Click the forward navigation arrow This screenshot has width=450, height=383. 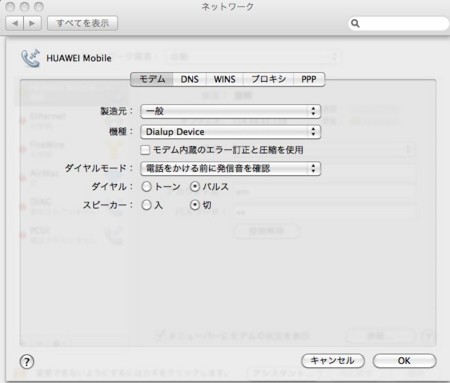[32, 23]
